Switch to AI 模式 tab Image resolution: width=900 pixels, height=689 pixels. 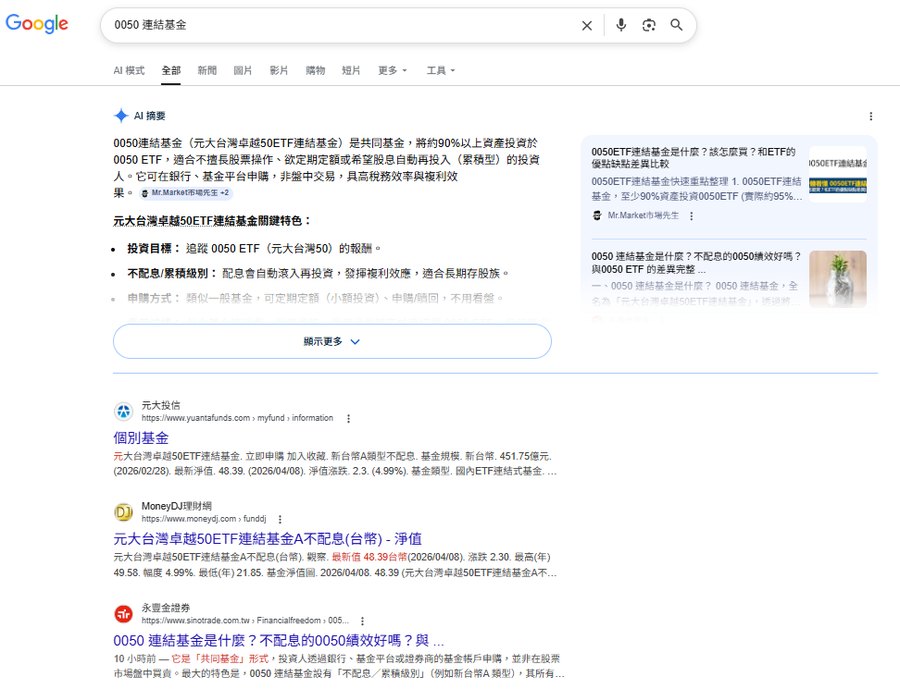[x=129, y=71]
